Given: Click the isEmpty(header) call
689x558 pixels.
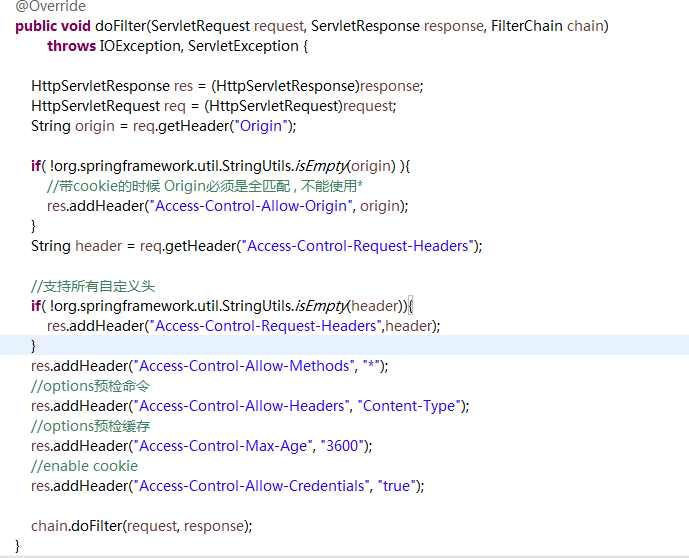Looking at the screenshot, I should click(x=349, y=306).
